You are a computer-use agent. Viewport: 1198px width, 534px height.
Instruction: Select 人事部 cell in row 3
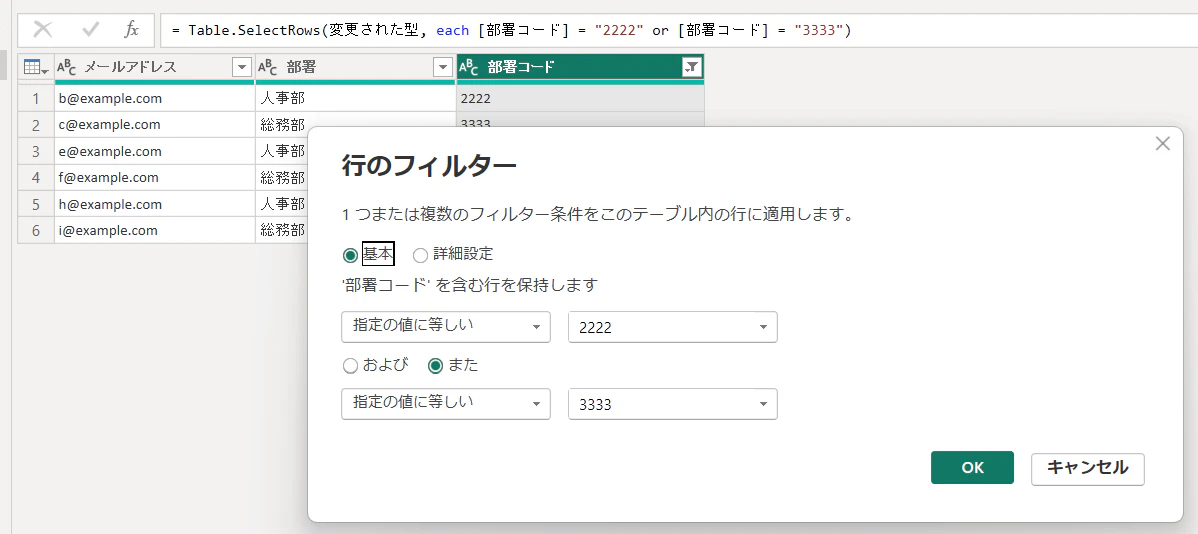pos(281,151)
